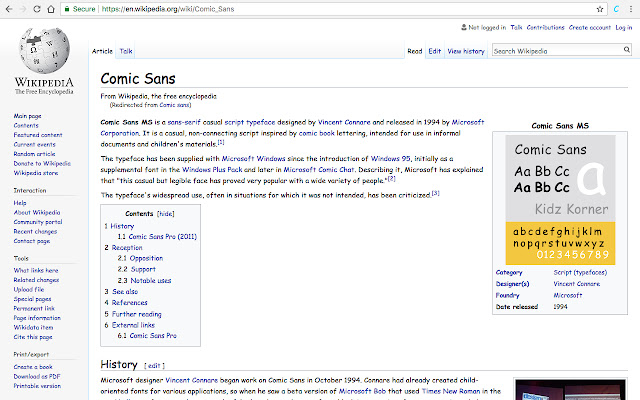Click the Permanent link entry
The height and width of the screenshot is (400, 640).
pos(34,308)
